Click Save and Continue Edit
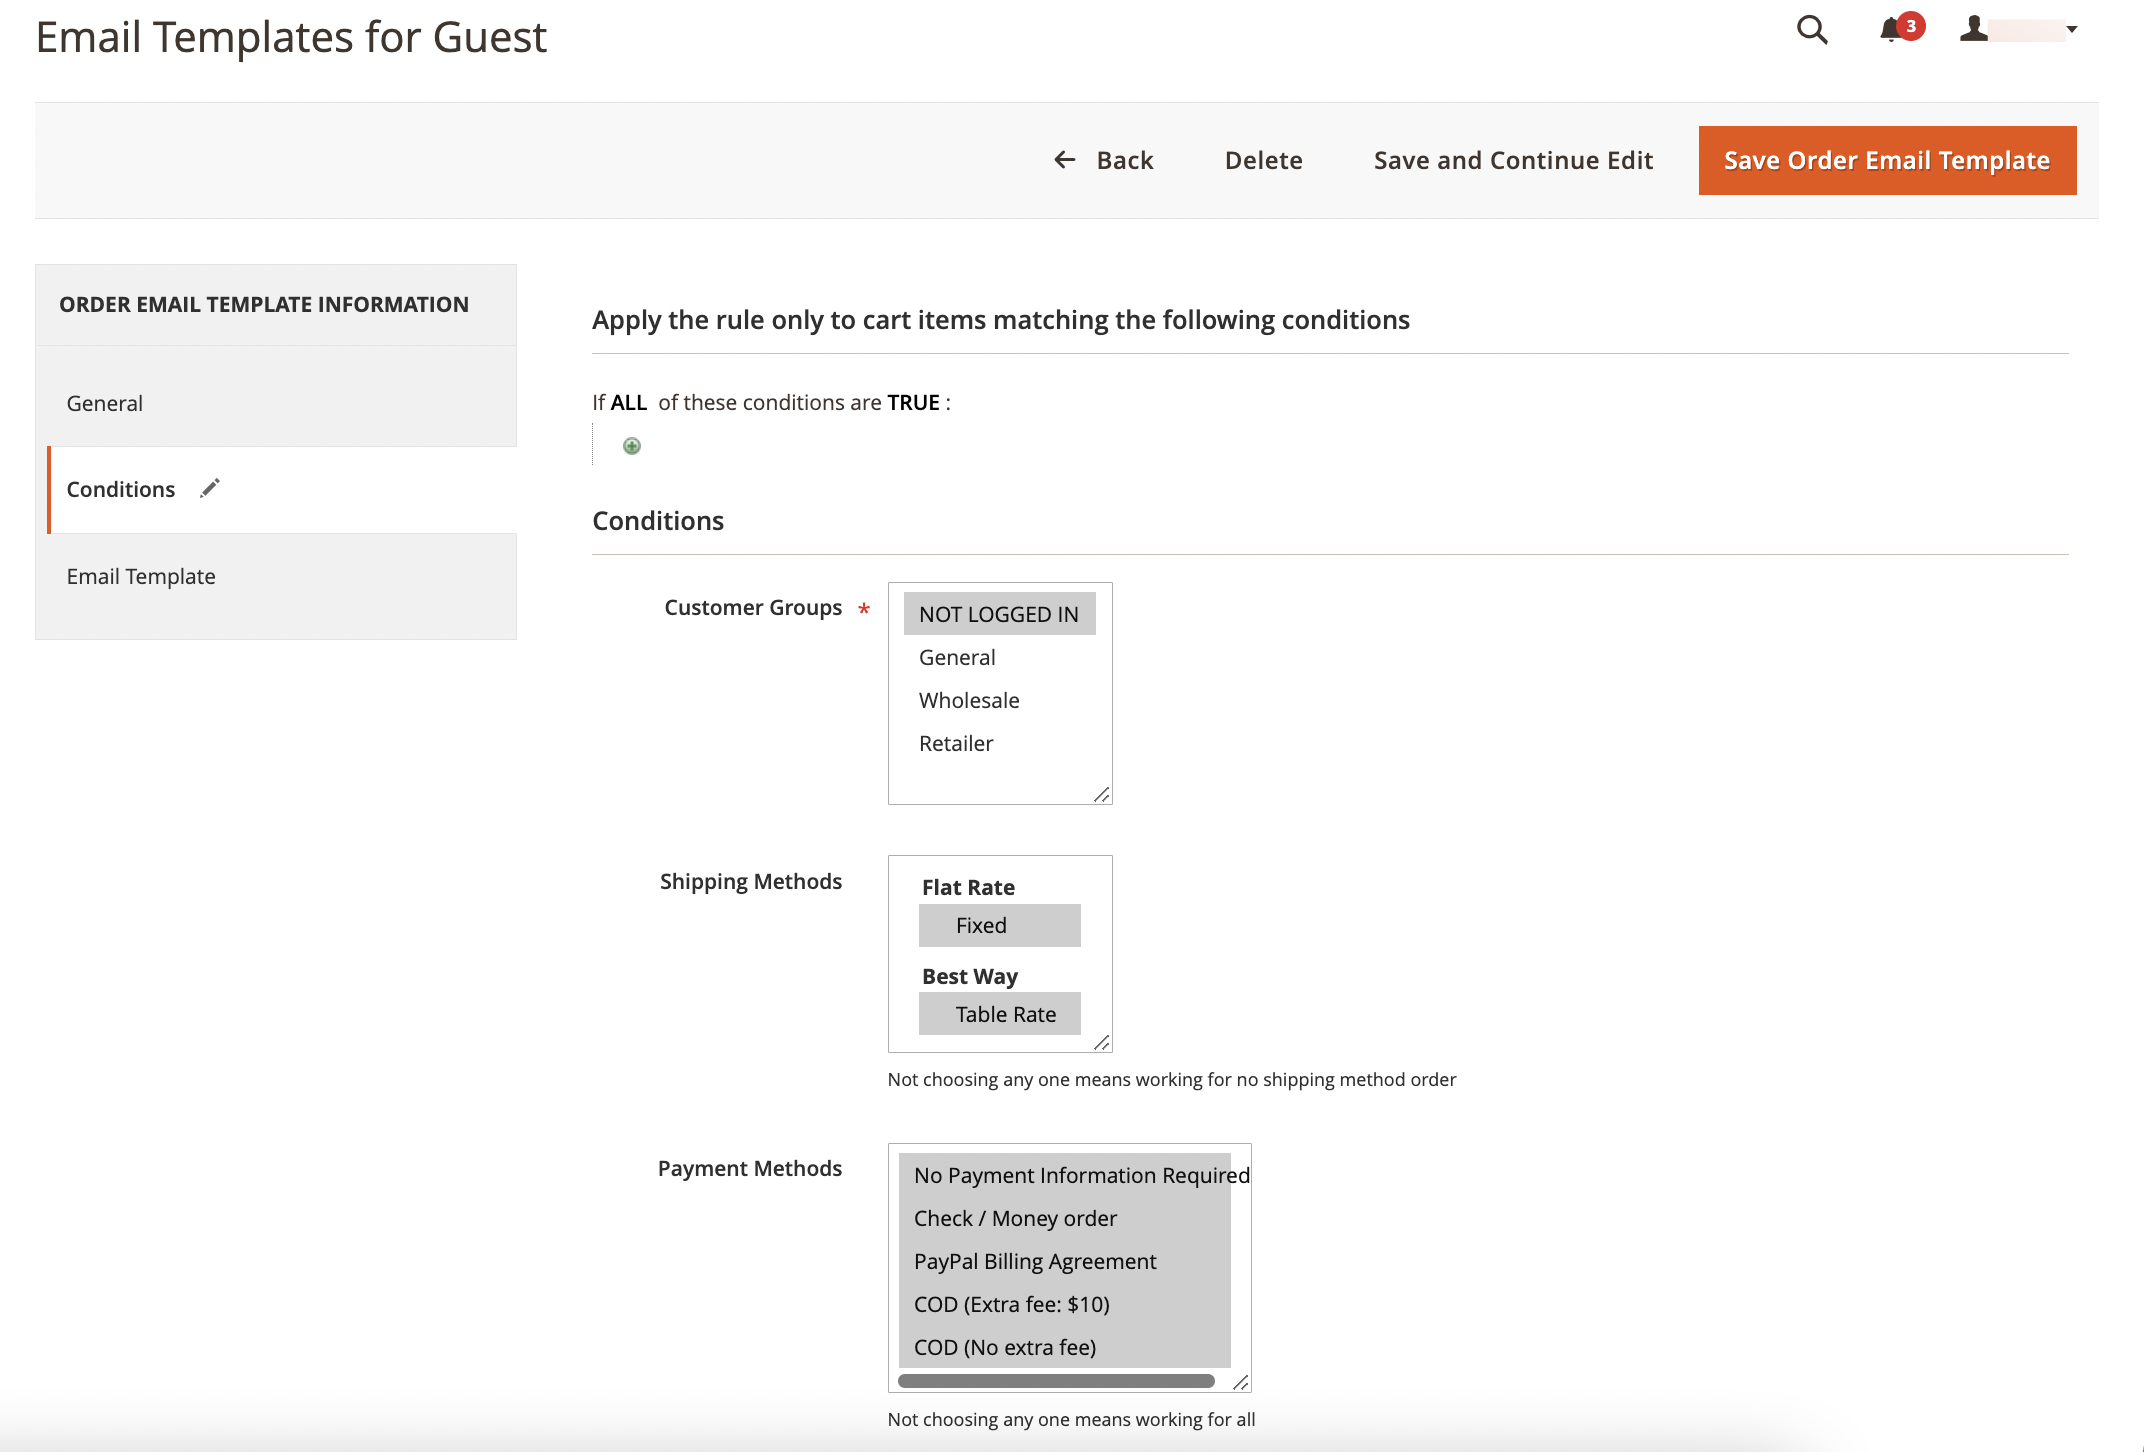 pyautogui.click(x=1512, y=160)
